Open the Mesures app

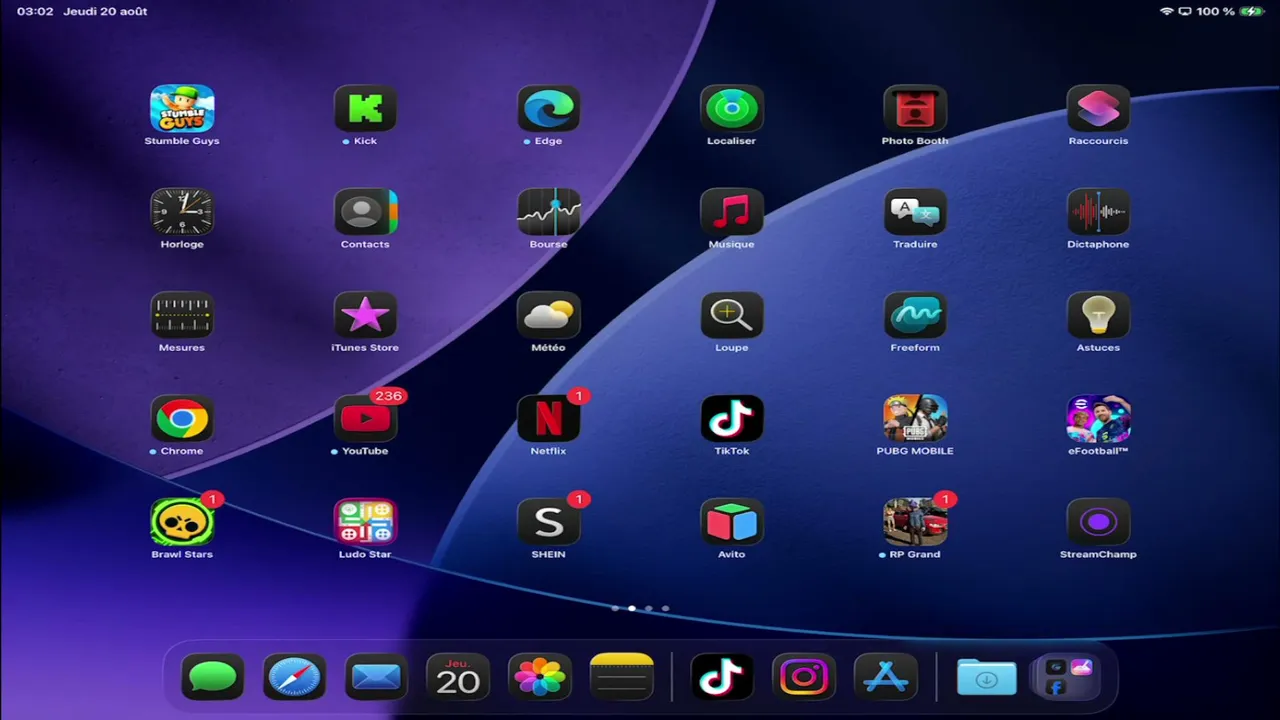pyautogui.click(x=182, y=315)
